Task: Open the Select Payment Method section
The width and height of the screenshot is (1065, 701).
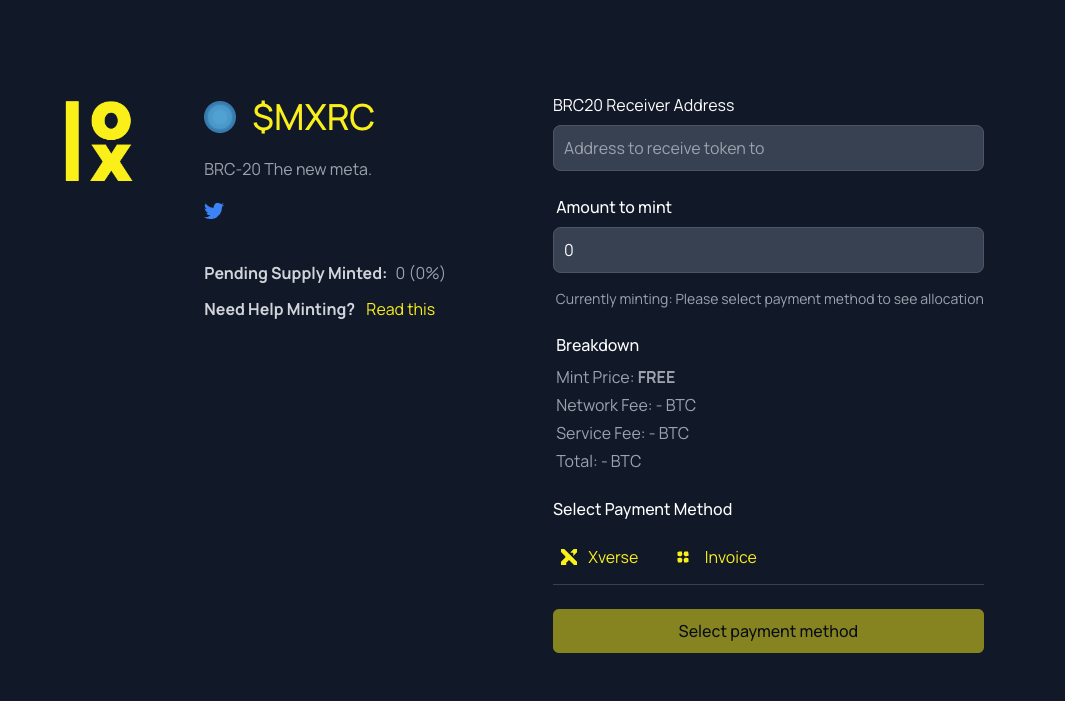Action: [643, 509]
